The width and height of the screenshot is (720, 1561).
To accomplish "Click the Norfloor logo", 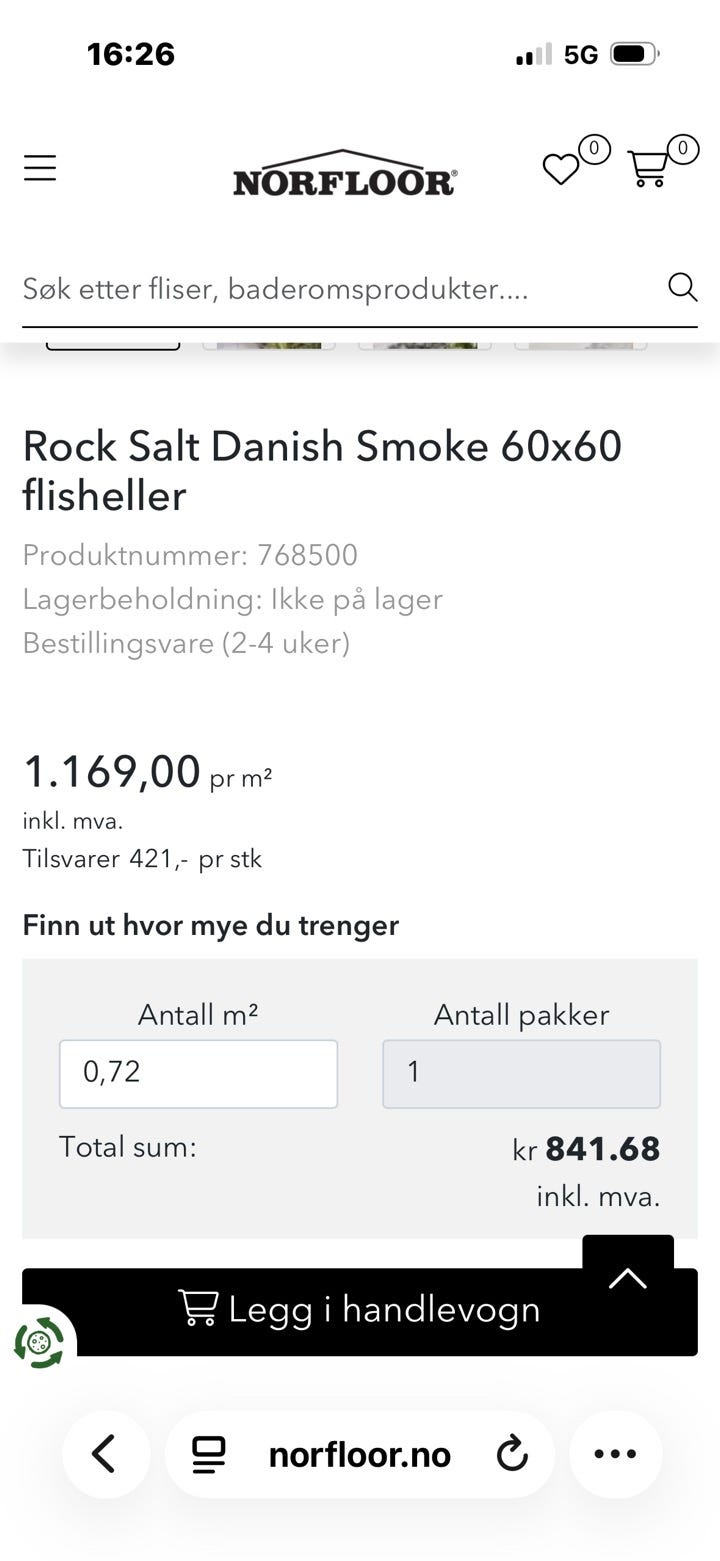I will coord(345,173).
